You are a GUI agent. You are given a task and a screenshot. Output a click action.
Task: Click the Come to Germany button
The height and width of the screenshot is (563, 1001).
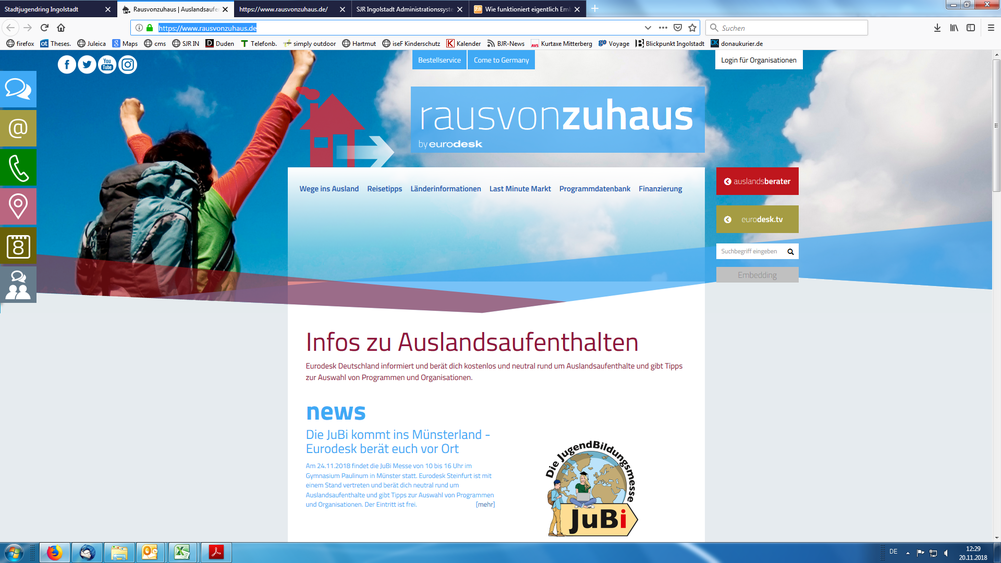pos(501,60)
